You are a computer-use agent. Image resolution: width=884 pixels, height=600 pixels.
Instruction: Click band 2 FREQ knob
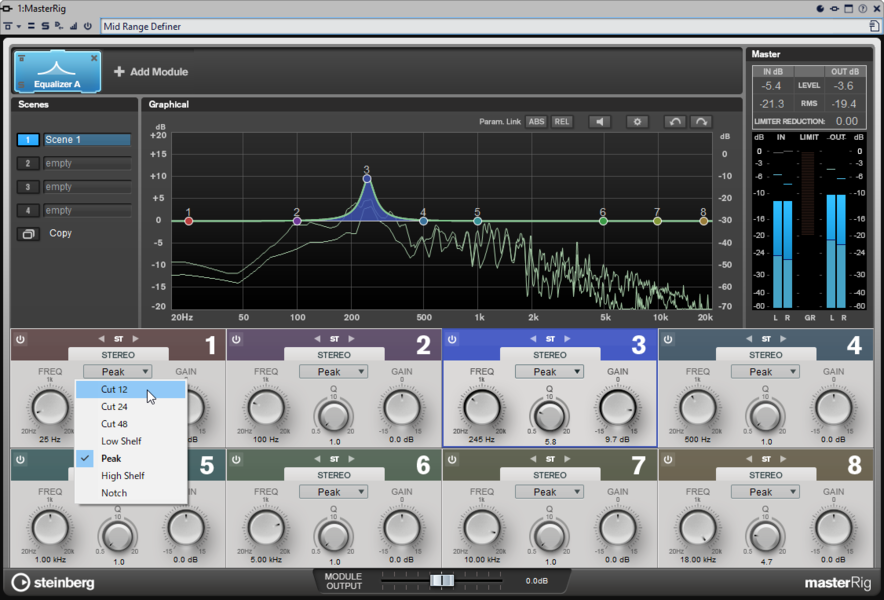click(x=266, y=408)
